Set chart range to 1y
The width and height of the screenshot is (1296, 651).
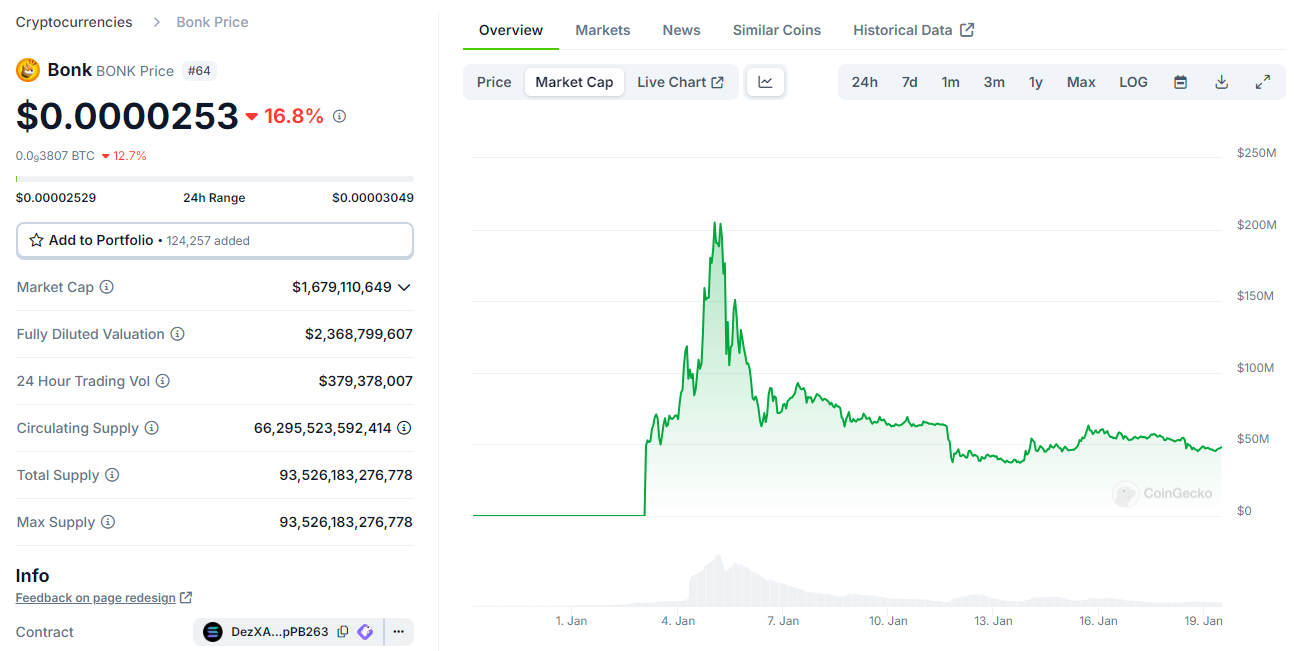click(1036, 82)
